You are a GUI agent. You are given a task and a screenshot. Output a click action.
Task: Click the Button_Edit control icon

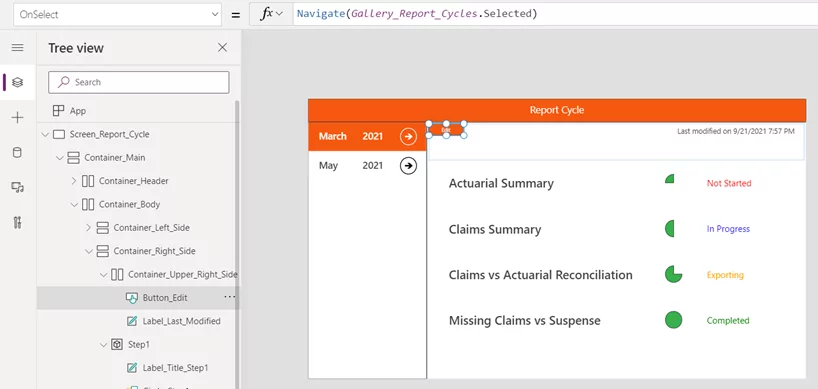(x=132, y=298)
